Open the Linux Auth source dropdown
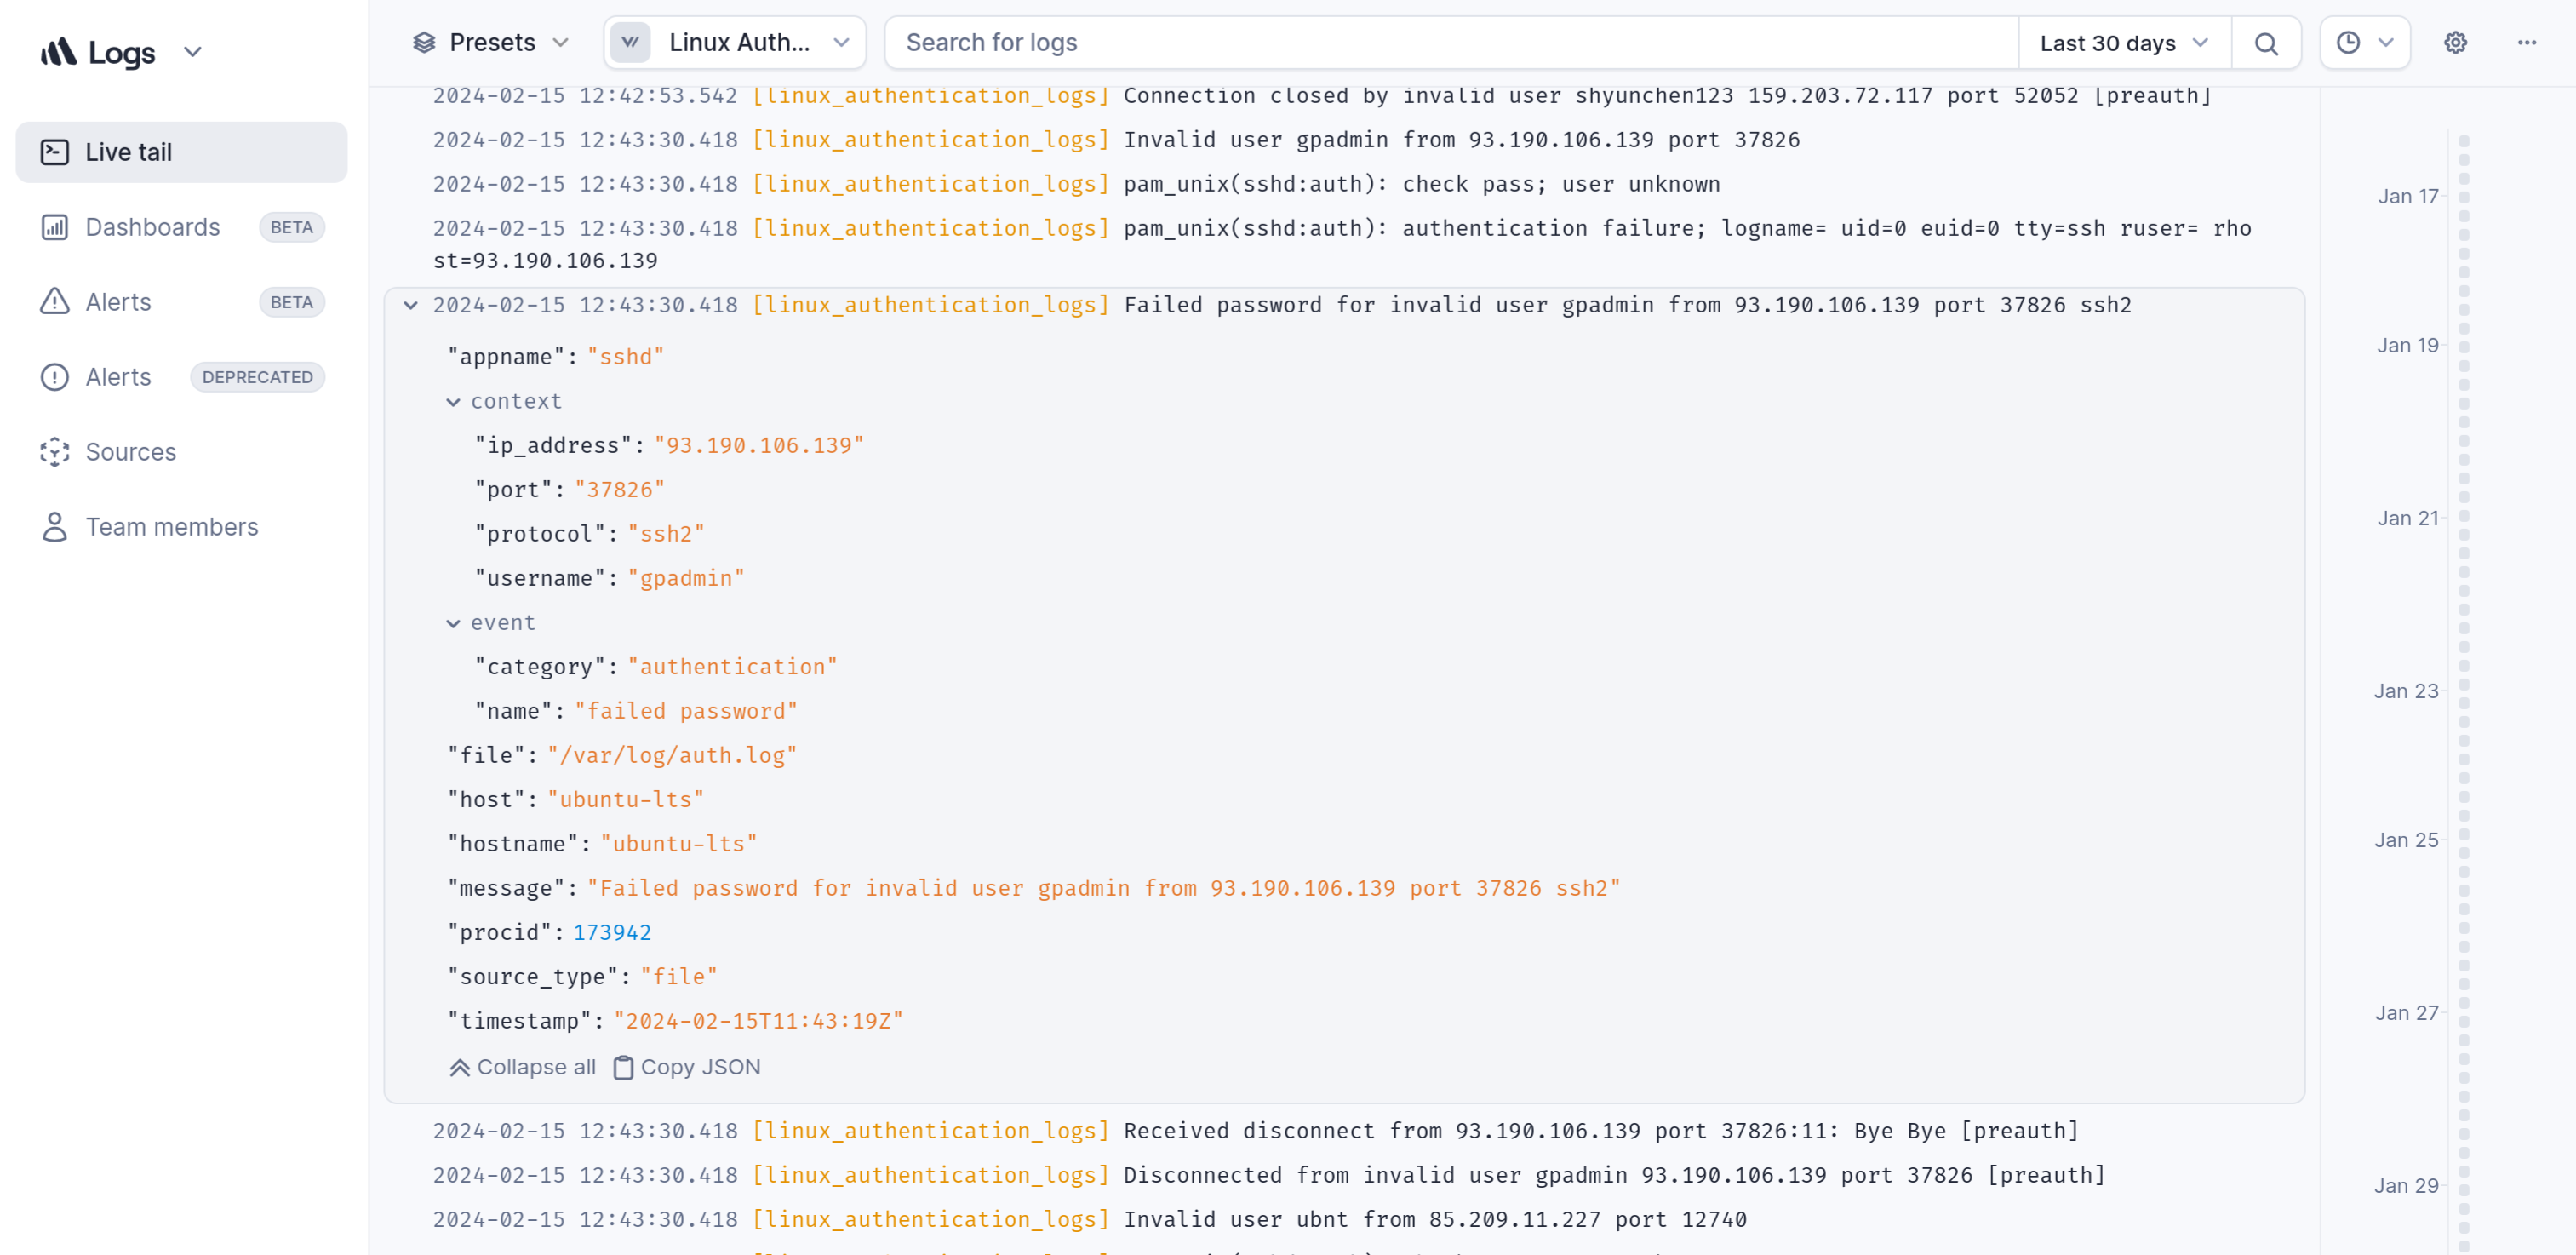2576x1255 pixels. 735,43
